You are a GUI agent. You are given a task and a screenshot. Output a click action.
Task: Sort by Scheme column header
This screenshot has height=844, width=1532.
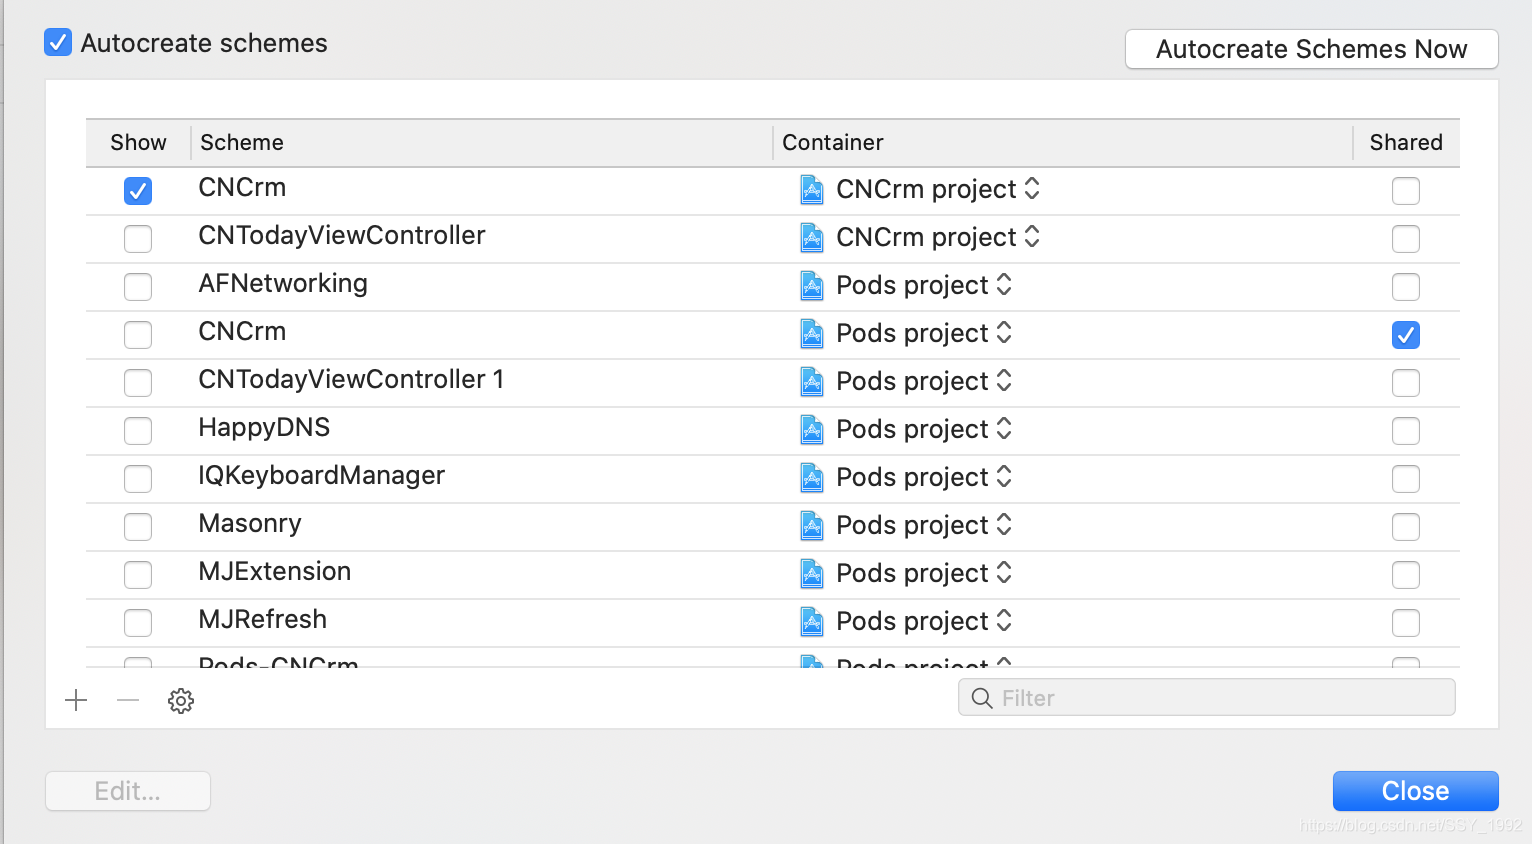481,143
